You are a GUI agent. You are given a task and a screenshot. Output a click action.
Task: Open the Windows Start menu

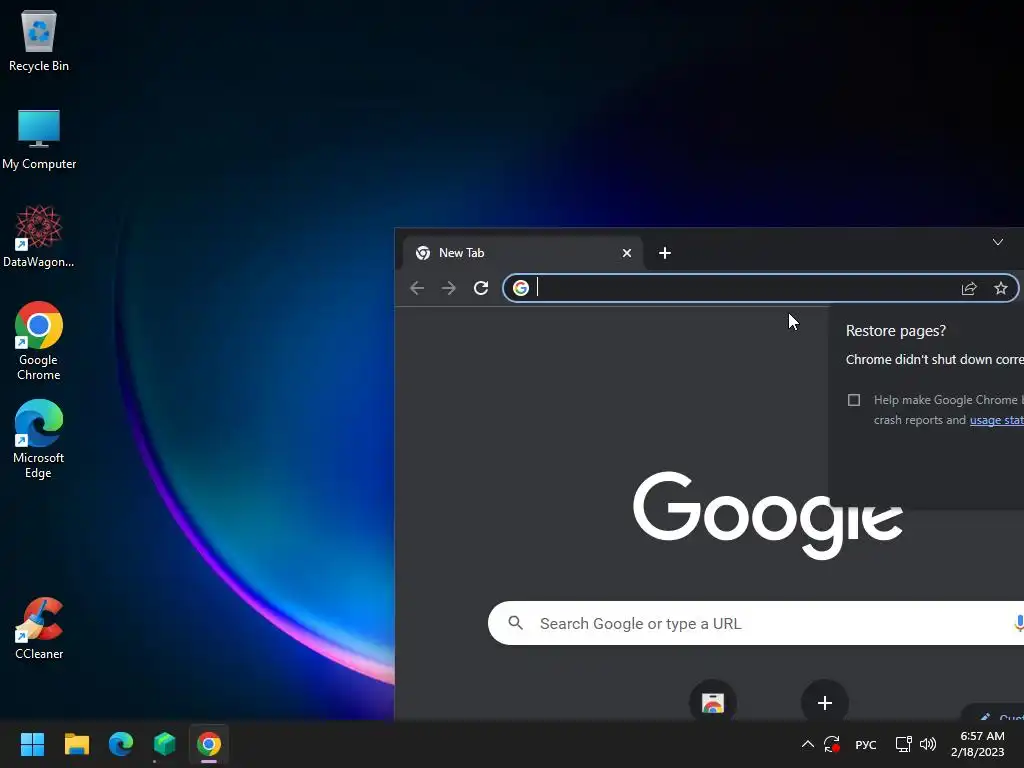pyautogui.click(x=32, y=744)
